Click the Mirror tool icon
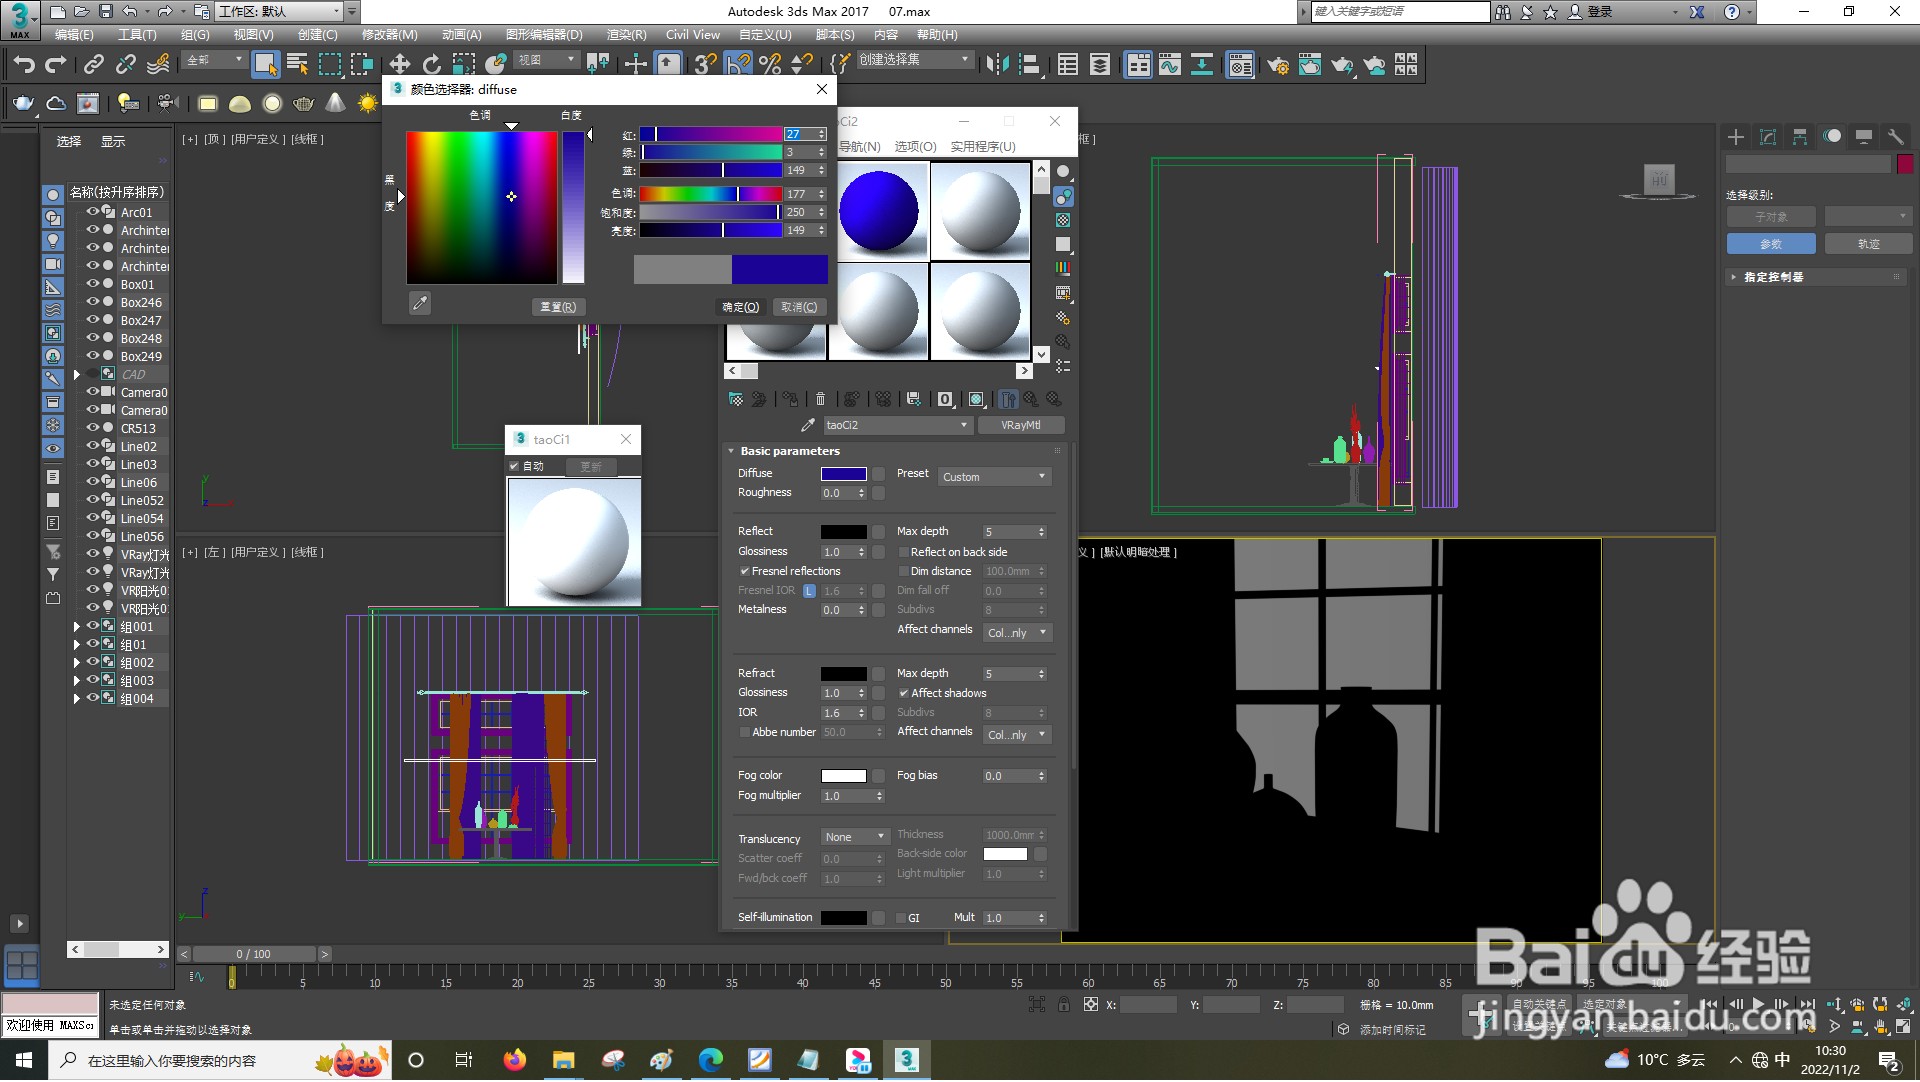 coord(997,65)
